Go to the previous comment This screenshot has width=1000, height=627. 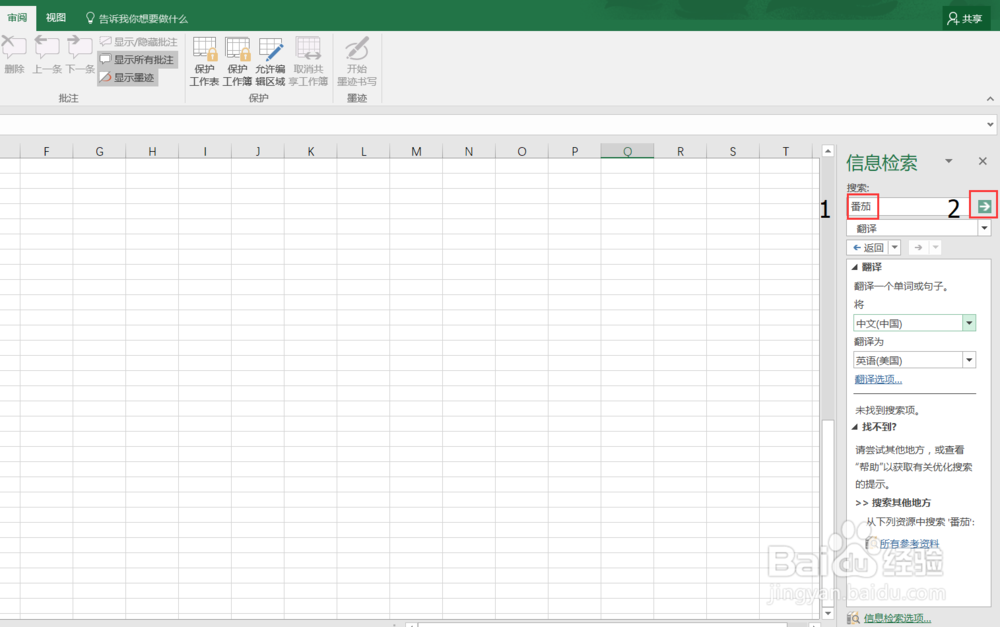pyautogui.click(x=47, y=55)
